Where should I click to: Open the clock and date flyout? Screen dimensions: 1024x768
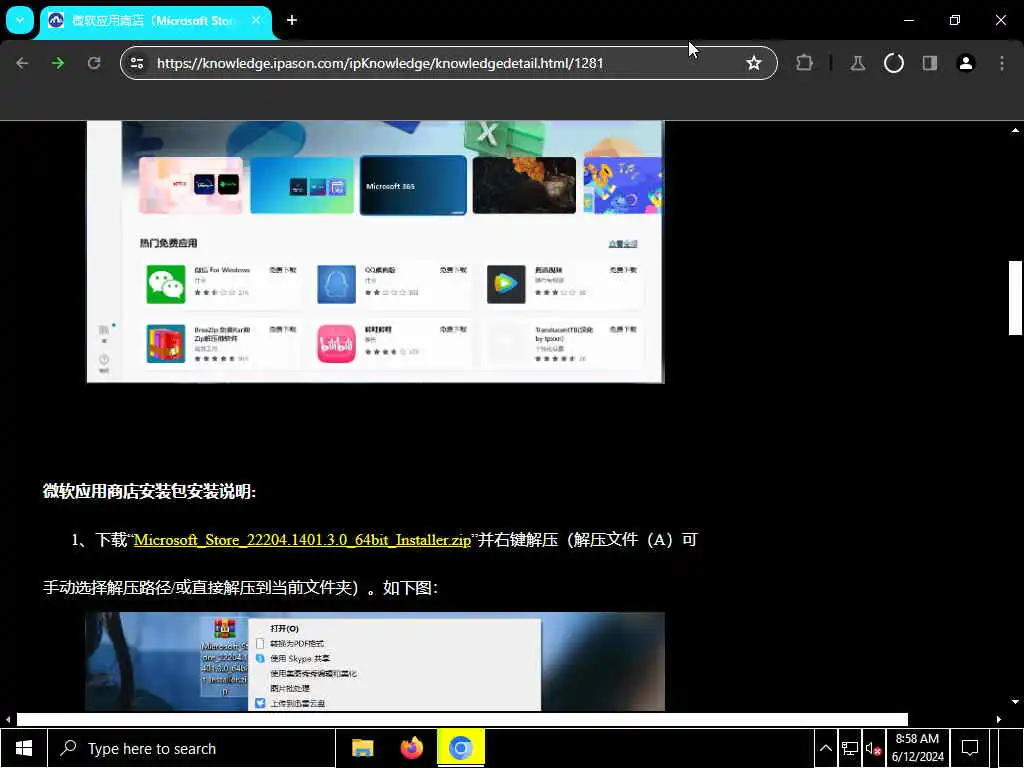[918, 748]
